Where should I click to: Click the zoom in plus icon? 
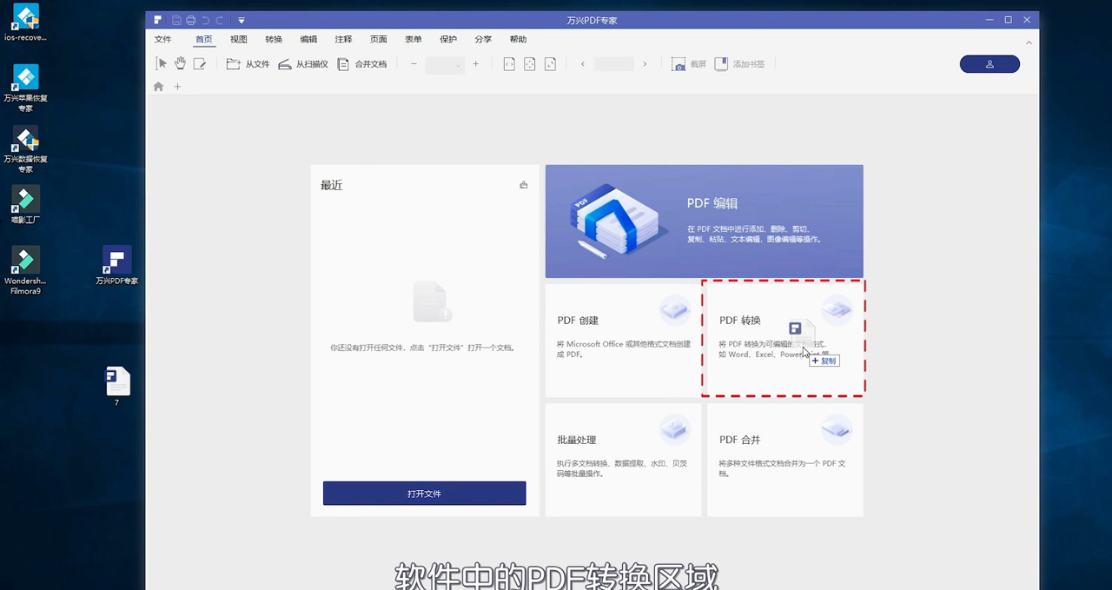tap(476, 64)
